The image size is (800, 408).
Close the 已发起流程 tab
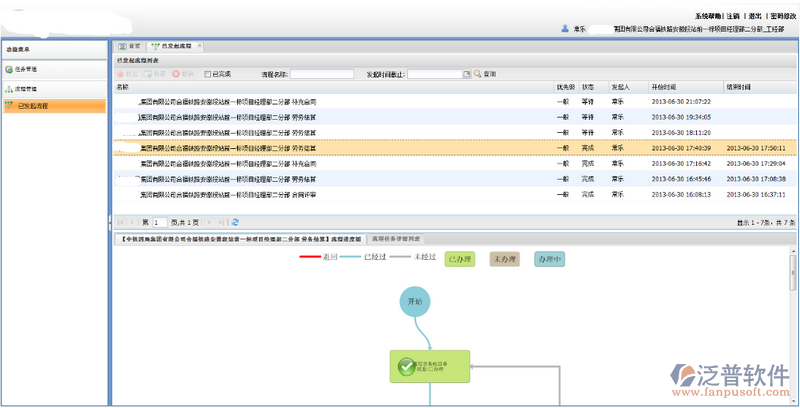pyautogui.click(x=199, y=46)
